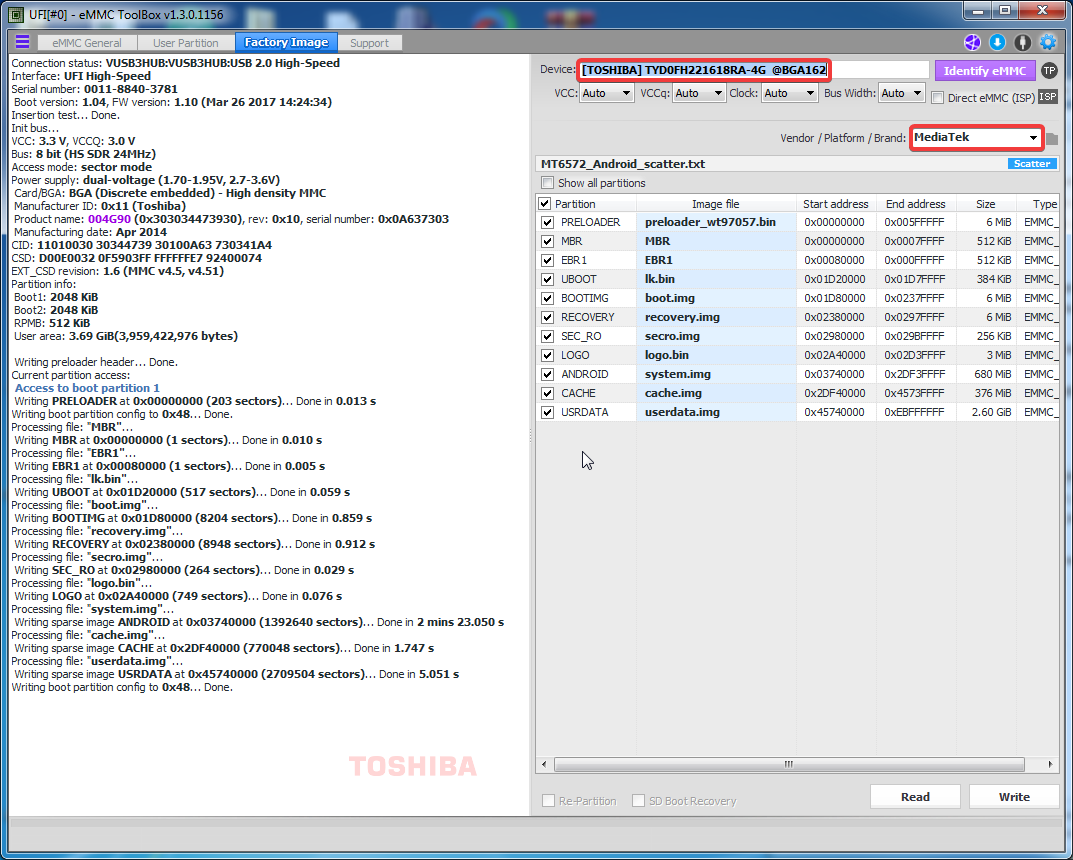Click the boot.img image file cell
1073x860 pixels.
click(x=716, y=298)
